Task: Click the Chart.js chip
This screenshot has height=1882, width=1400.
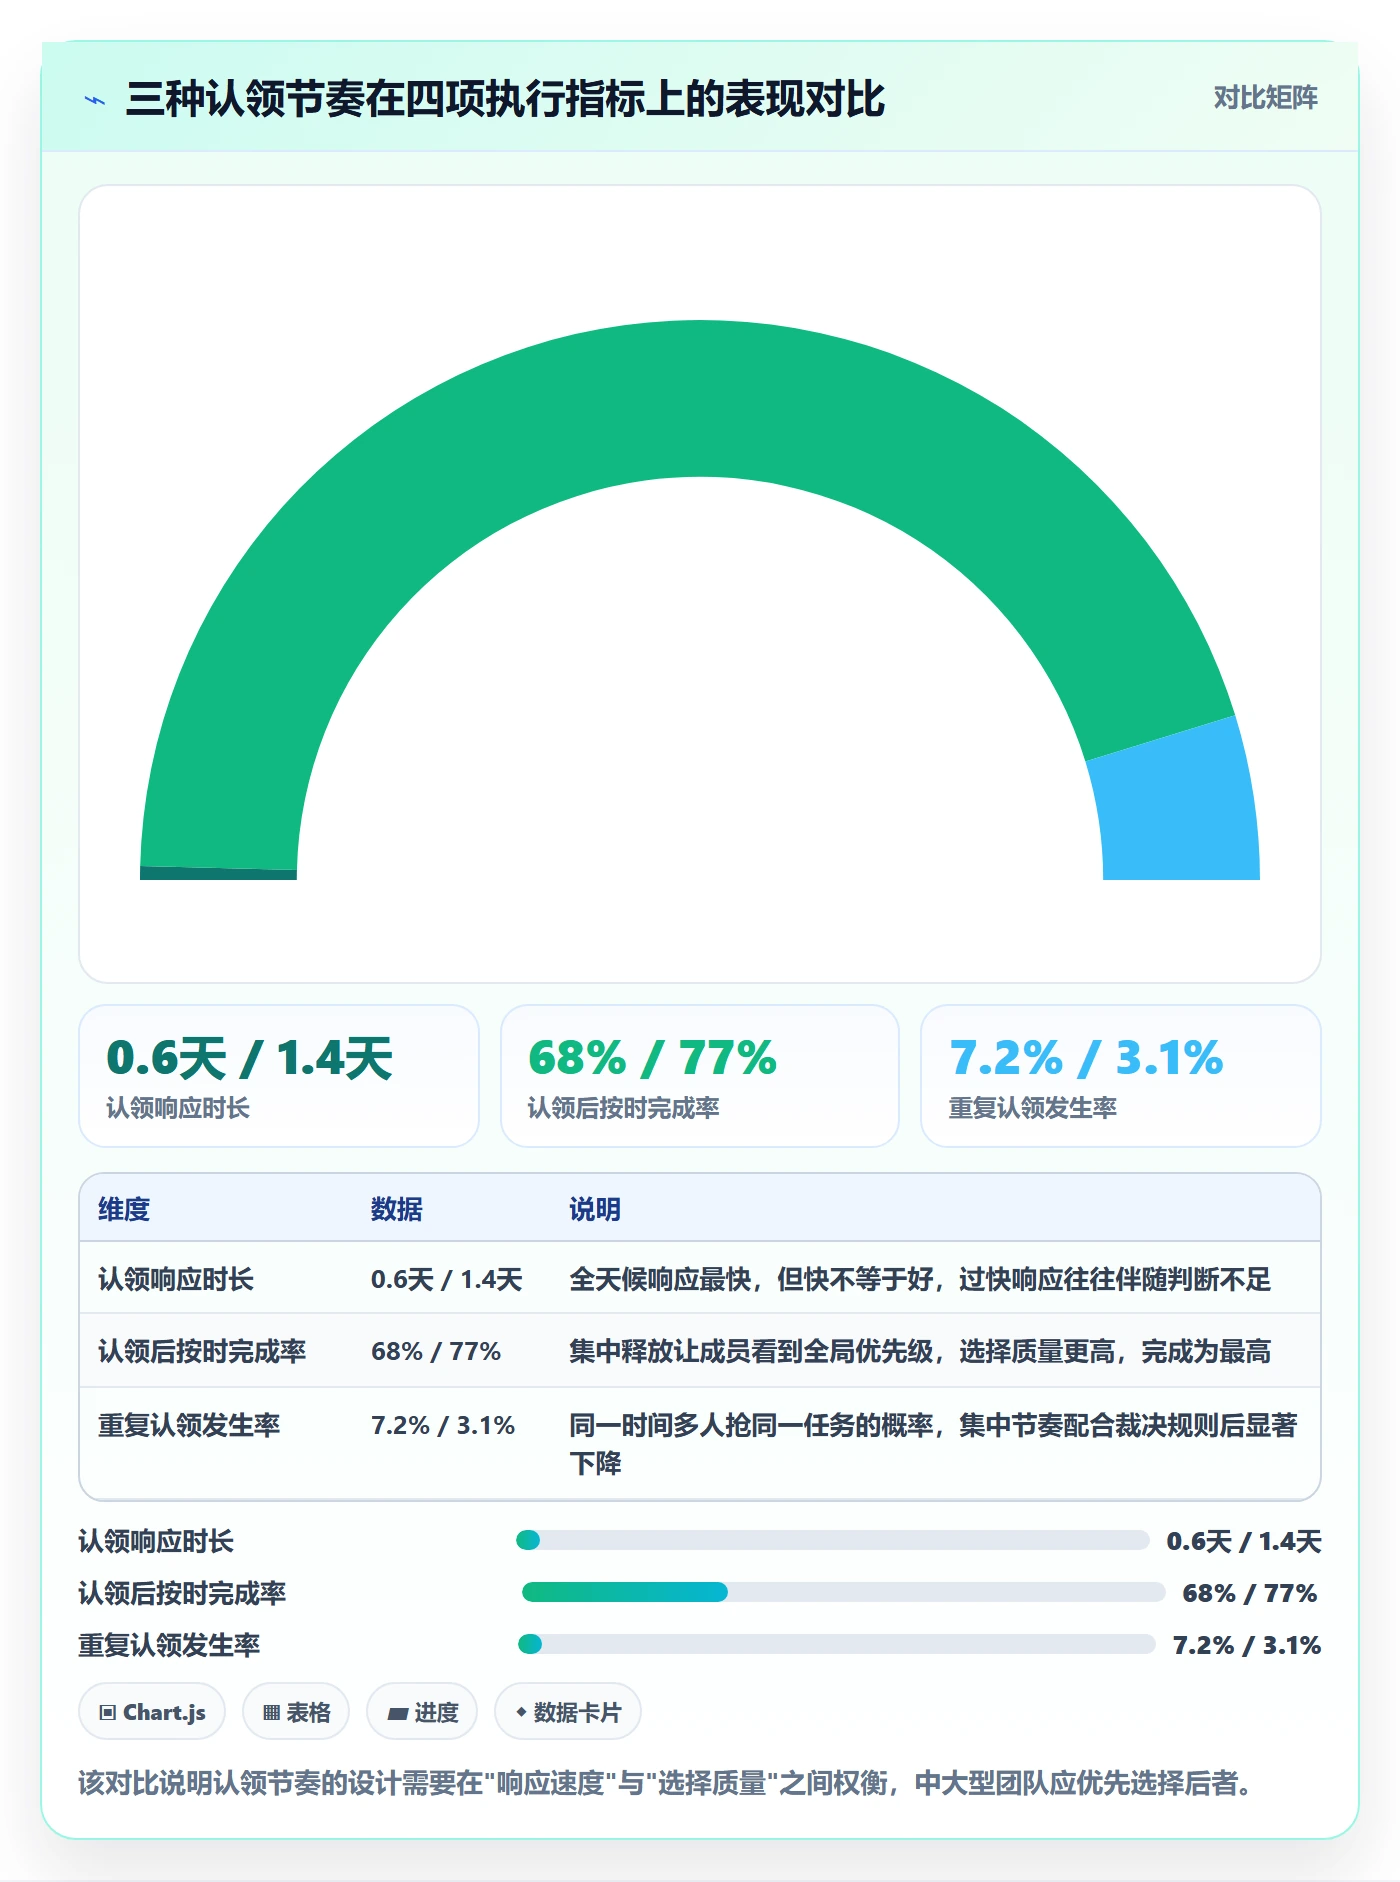Action: (x=152, y=1712)
